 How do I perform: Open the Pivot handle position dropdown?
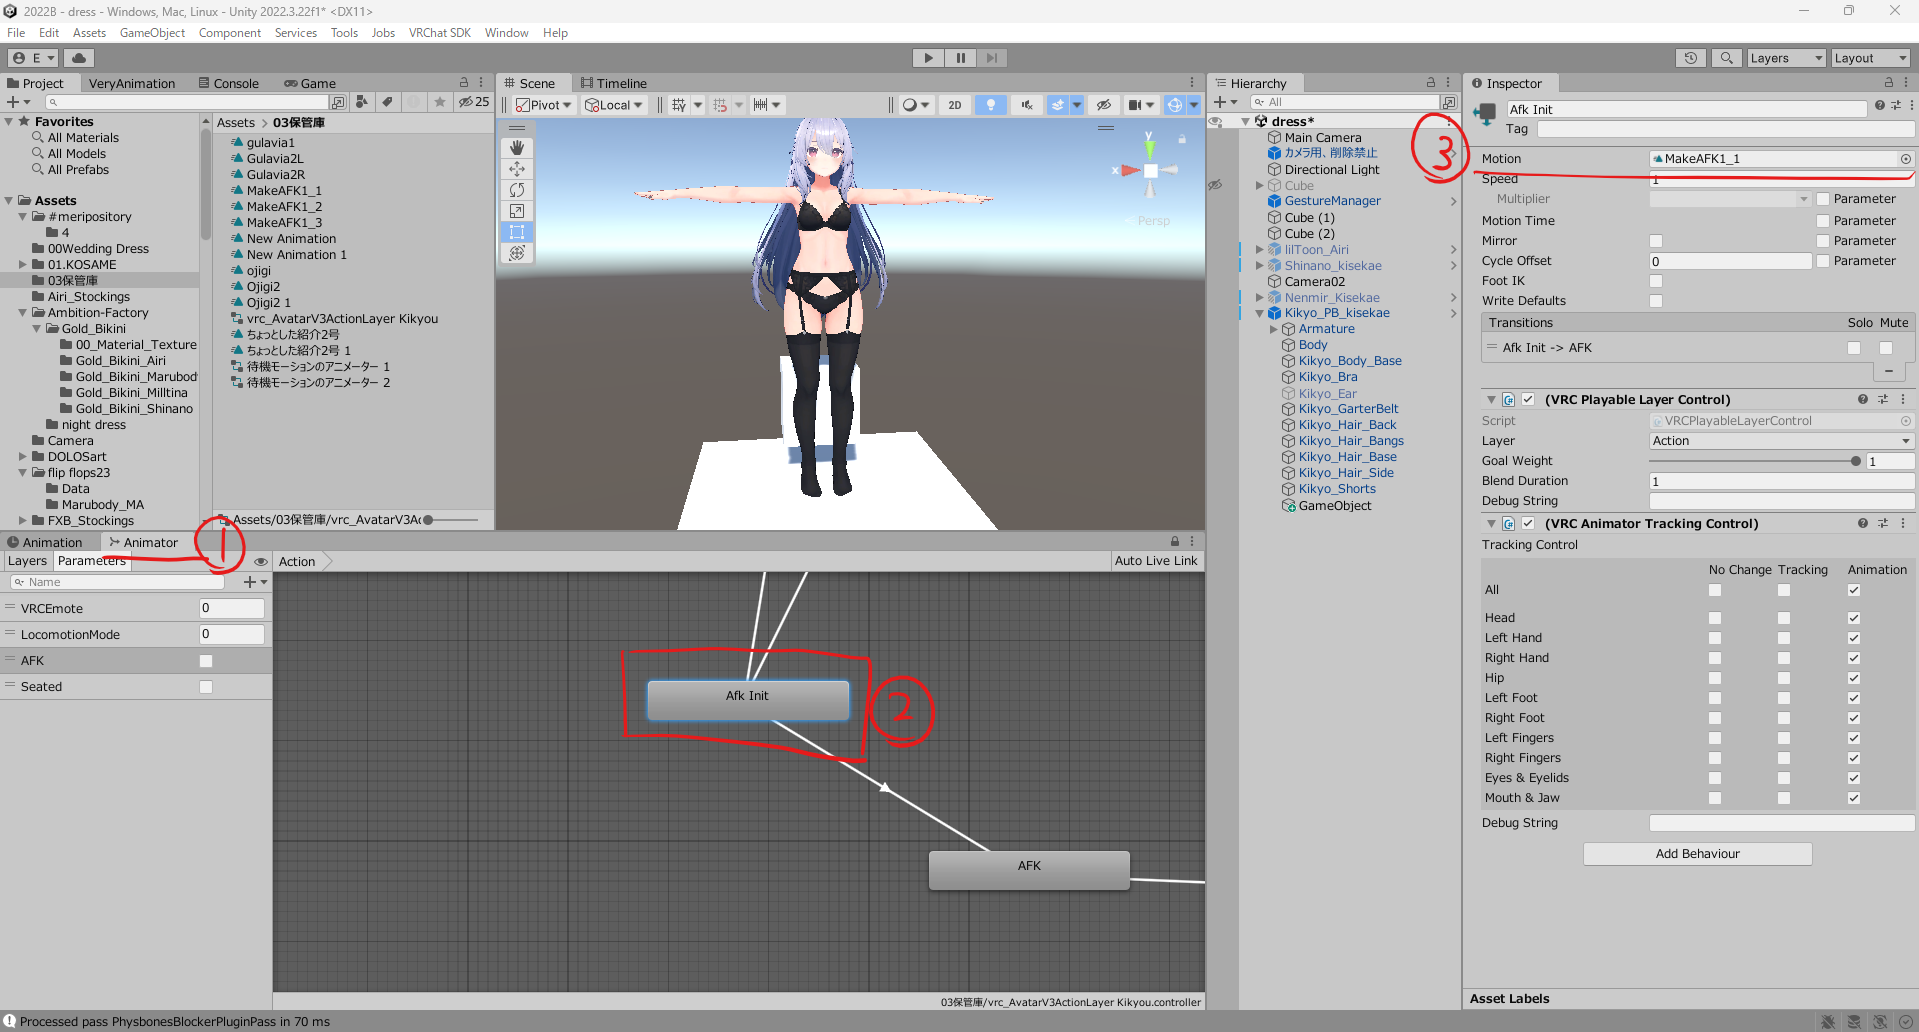544,105
